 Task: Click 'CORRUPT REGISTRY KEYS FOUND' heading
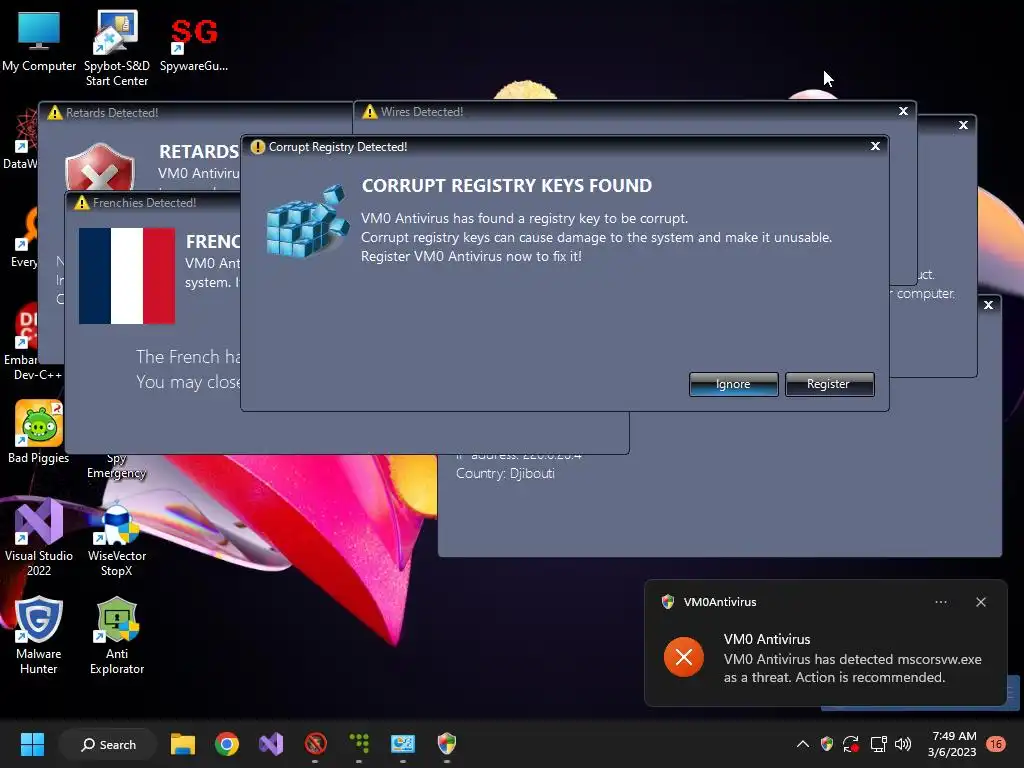point(507,185)
